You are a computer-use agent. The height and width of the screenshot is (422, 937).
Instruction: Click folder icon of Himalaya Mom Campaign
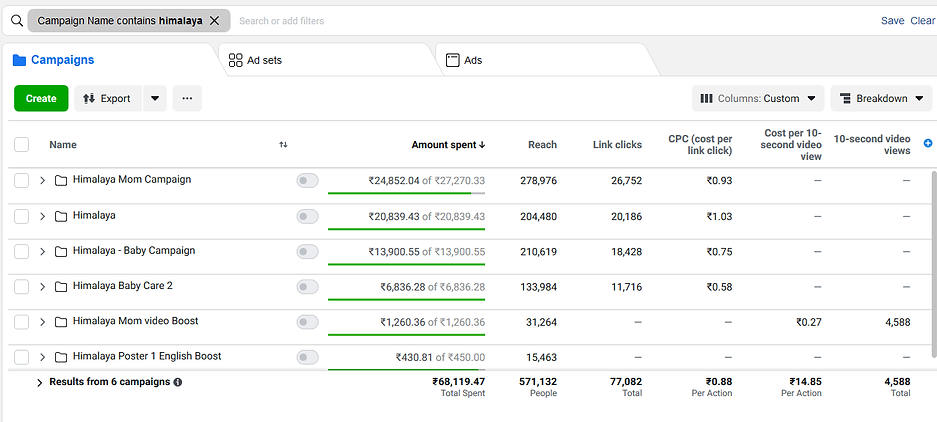(61, 180)
